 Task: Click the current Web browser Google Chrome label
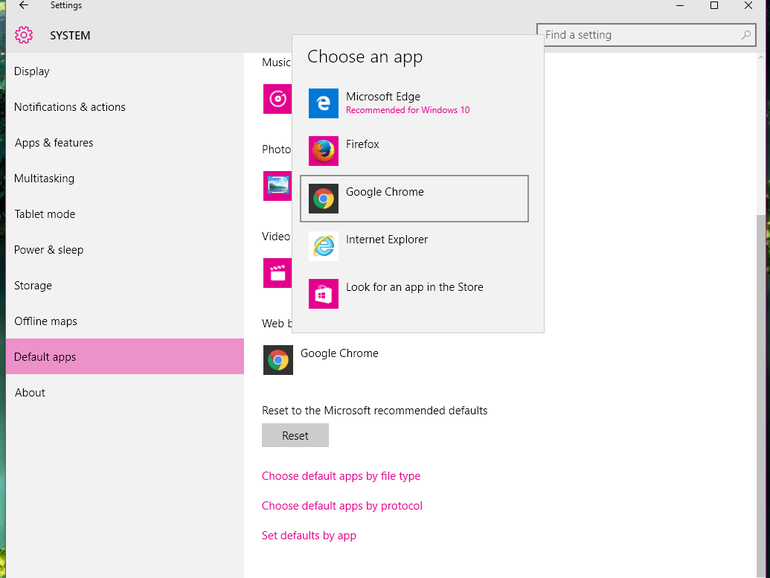[339, 353]
